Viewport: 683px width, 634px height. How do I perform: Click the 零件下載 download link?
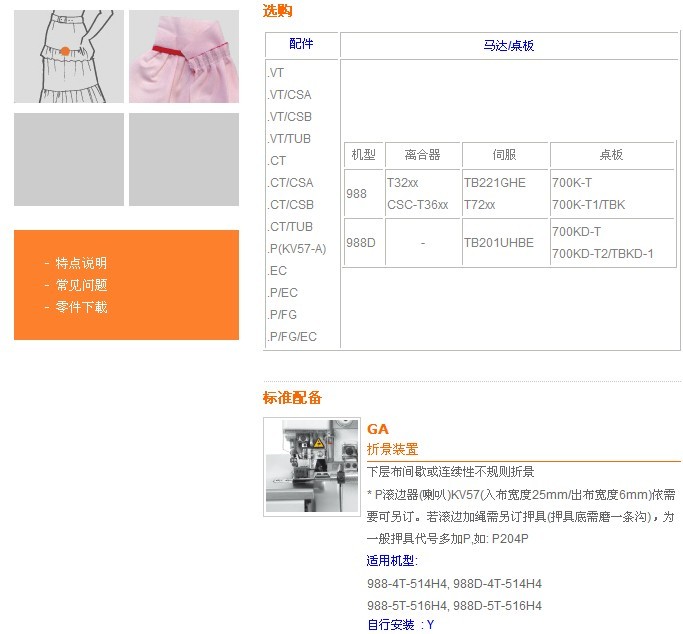[x=81, y=307]
